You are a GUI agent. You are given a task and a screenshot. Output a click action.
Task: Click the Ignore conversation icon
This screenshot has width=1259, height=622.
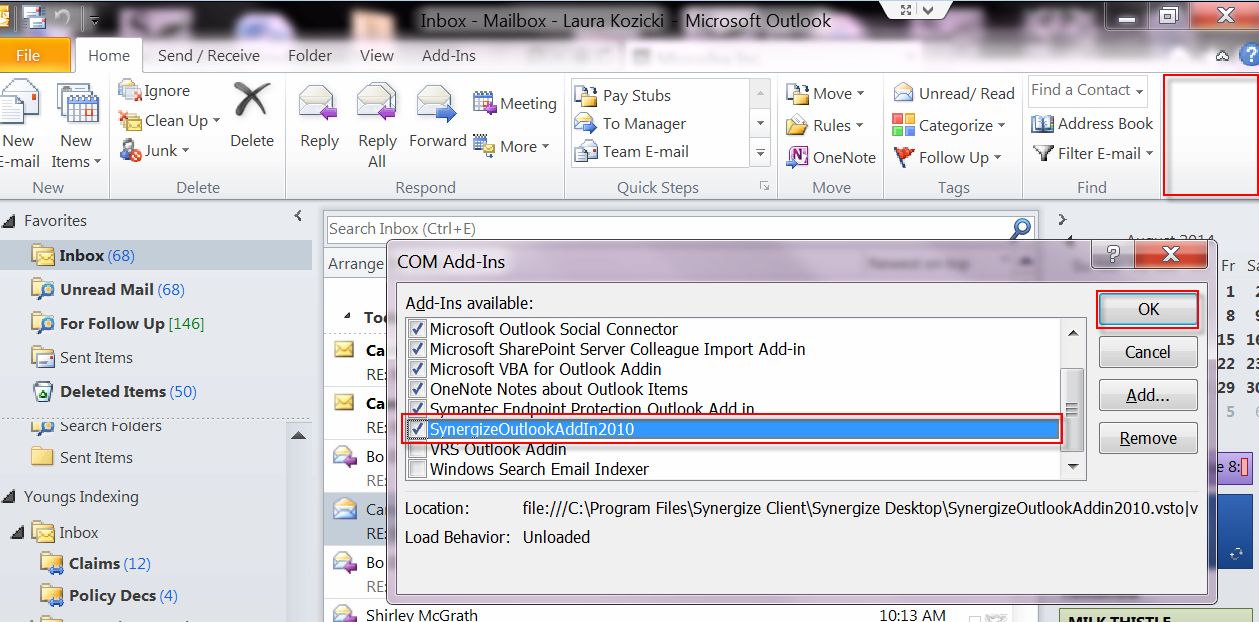[x=131, y=90]
